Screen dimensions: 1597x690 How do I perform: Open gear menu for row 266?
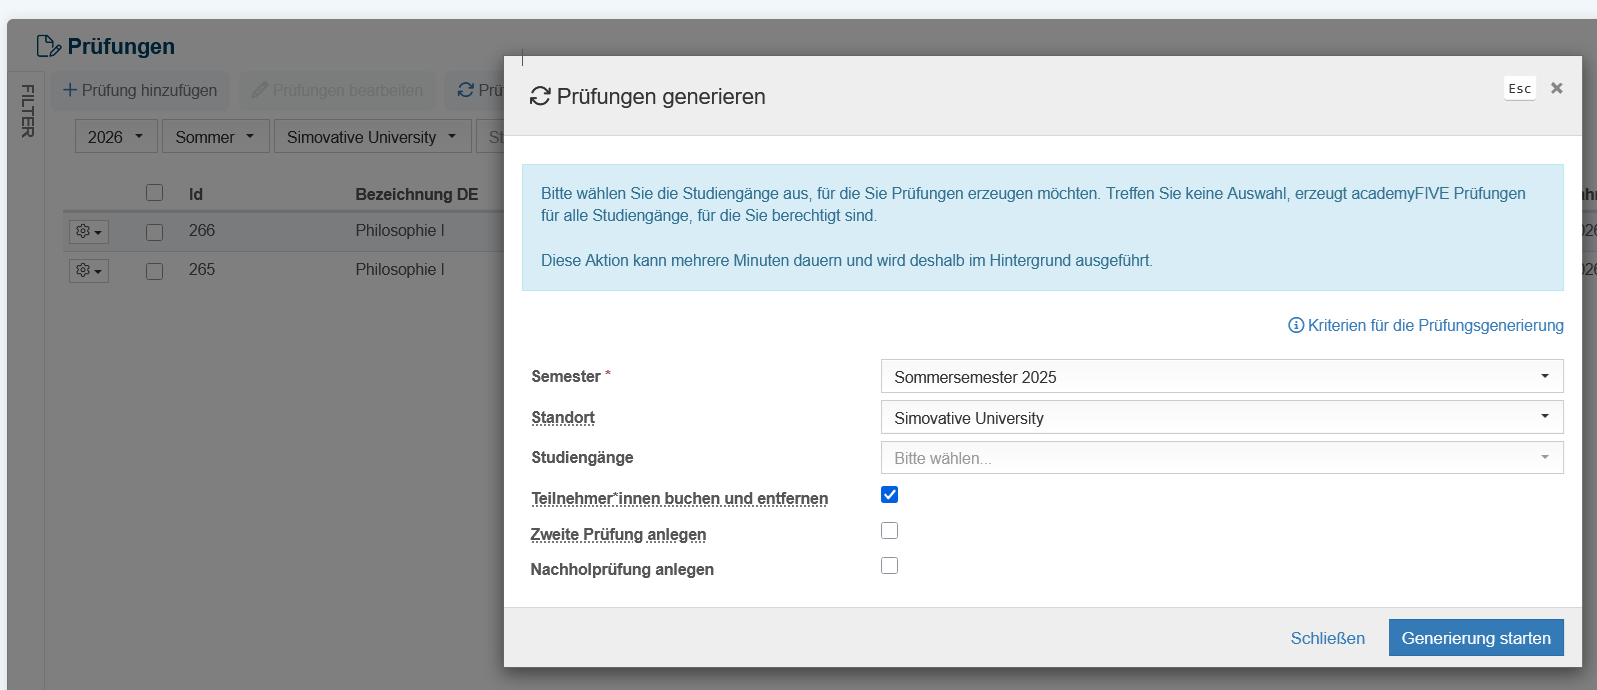point(89,232)
